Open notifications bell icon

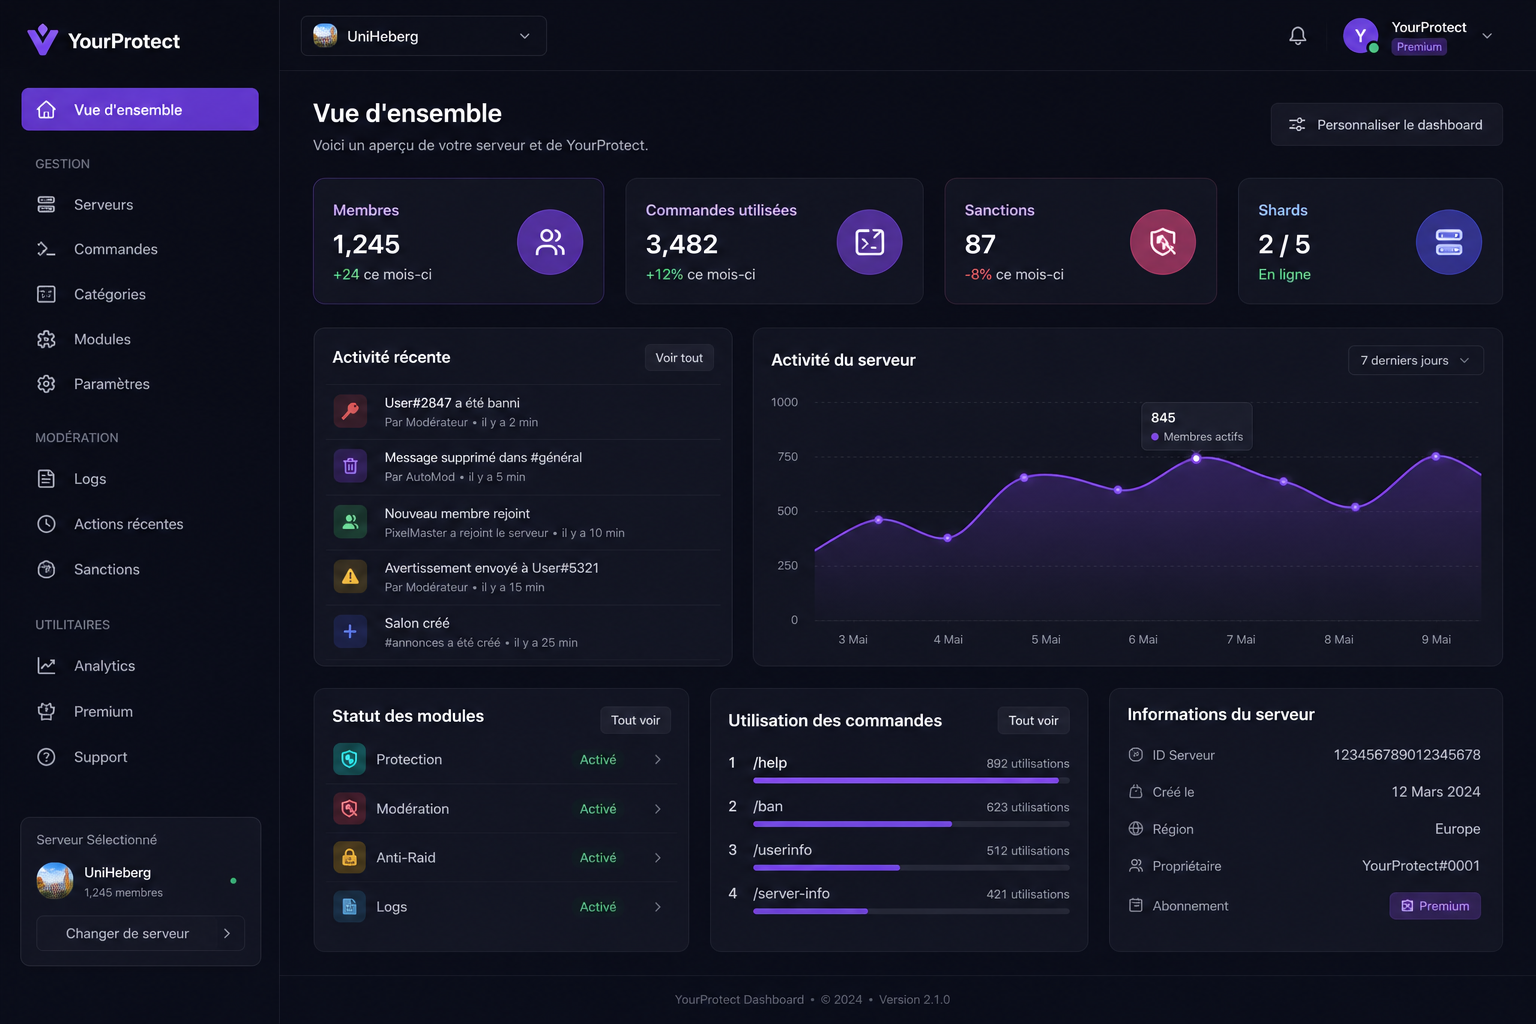1297,36
